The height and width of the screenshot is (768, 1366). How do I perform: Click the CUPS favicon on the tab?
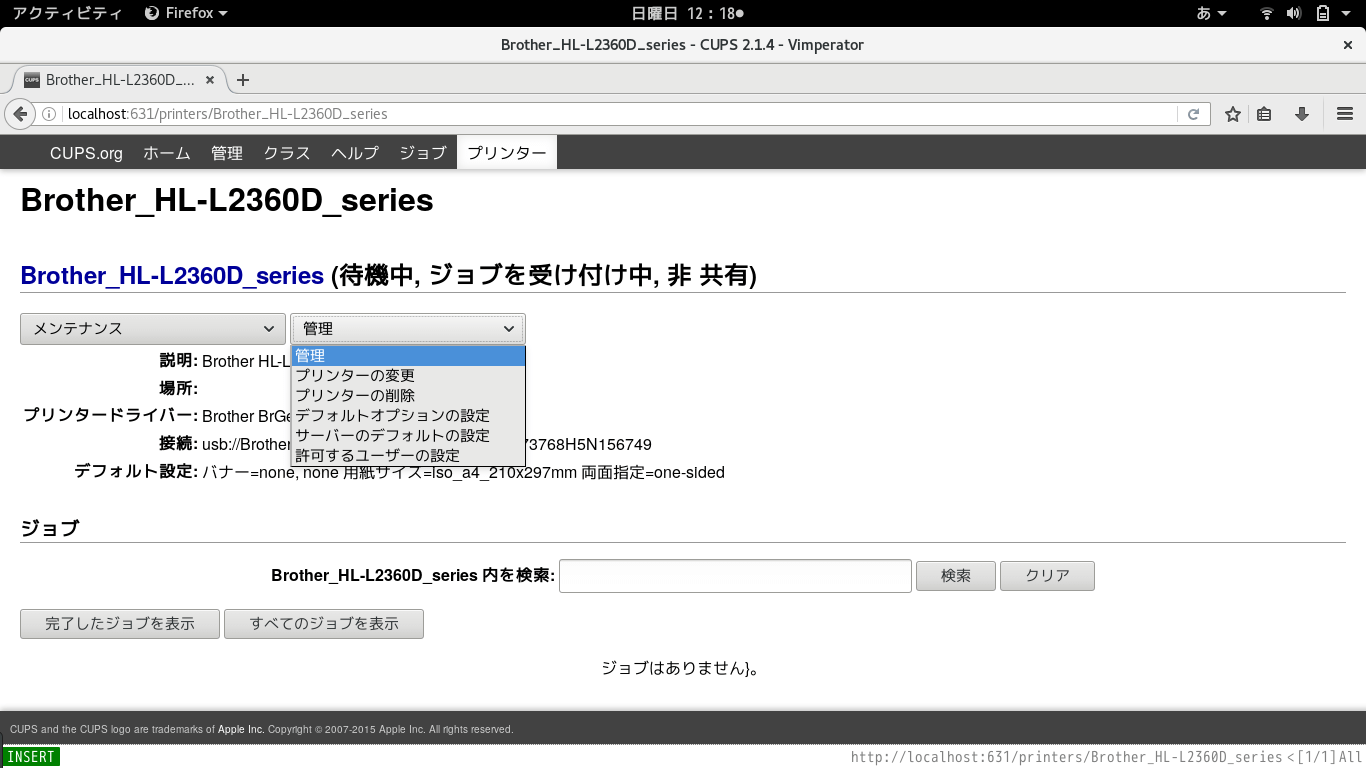(32, 80)
